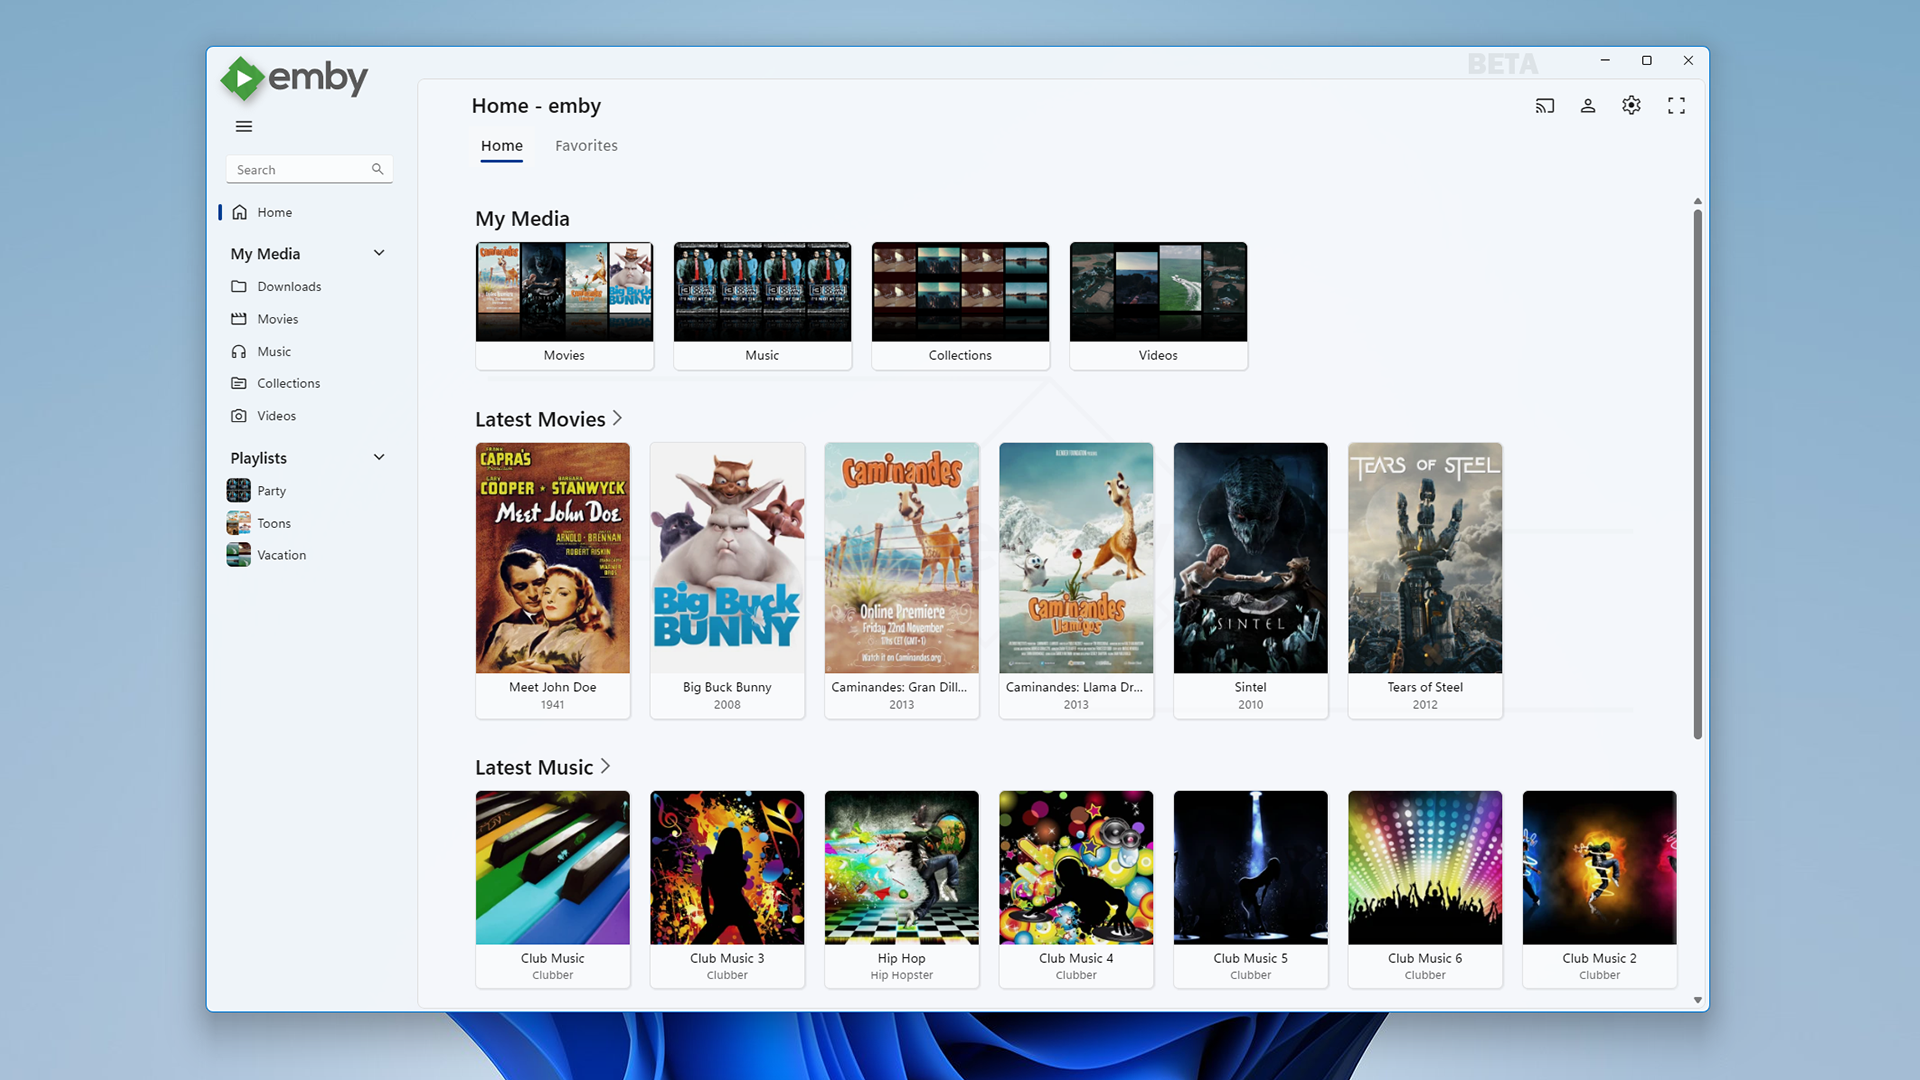Click the Vacation playlist thumbnail icon
Viewport: 1920px width, 1080px height.
tap(239, 555)
